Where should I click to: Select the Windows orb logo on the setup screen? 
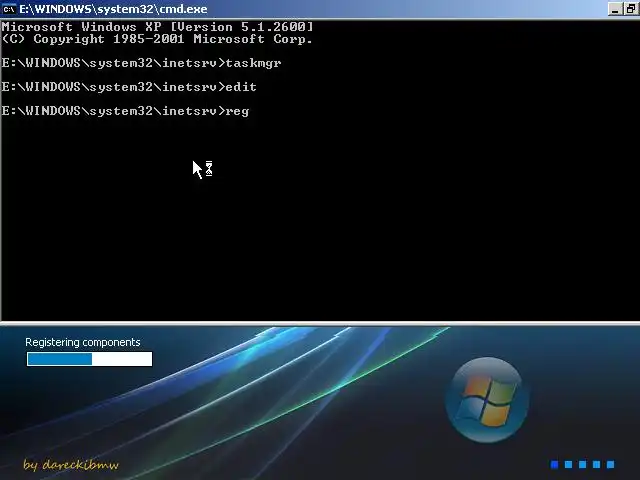click(487, 400)
